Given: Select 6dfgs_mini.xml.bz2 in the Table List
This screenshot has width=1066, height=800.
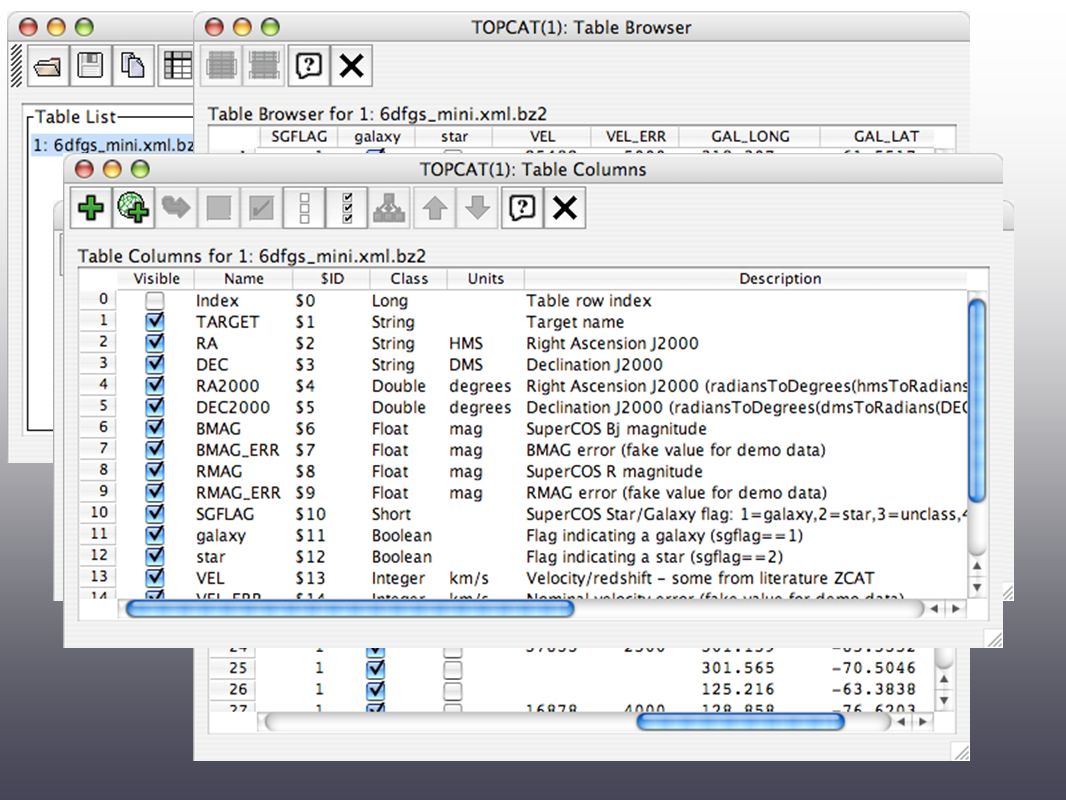Looking at the screenshot, I should pos(113,145).
